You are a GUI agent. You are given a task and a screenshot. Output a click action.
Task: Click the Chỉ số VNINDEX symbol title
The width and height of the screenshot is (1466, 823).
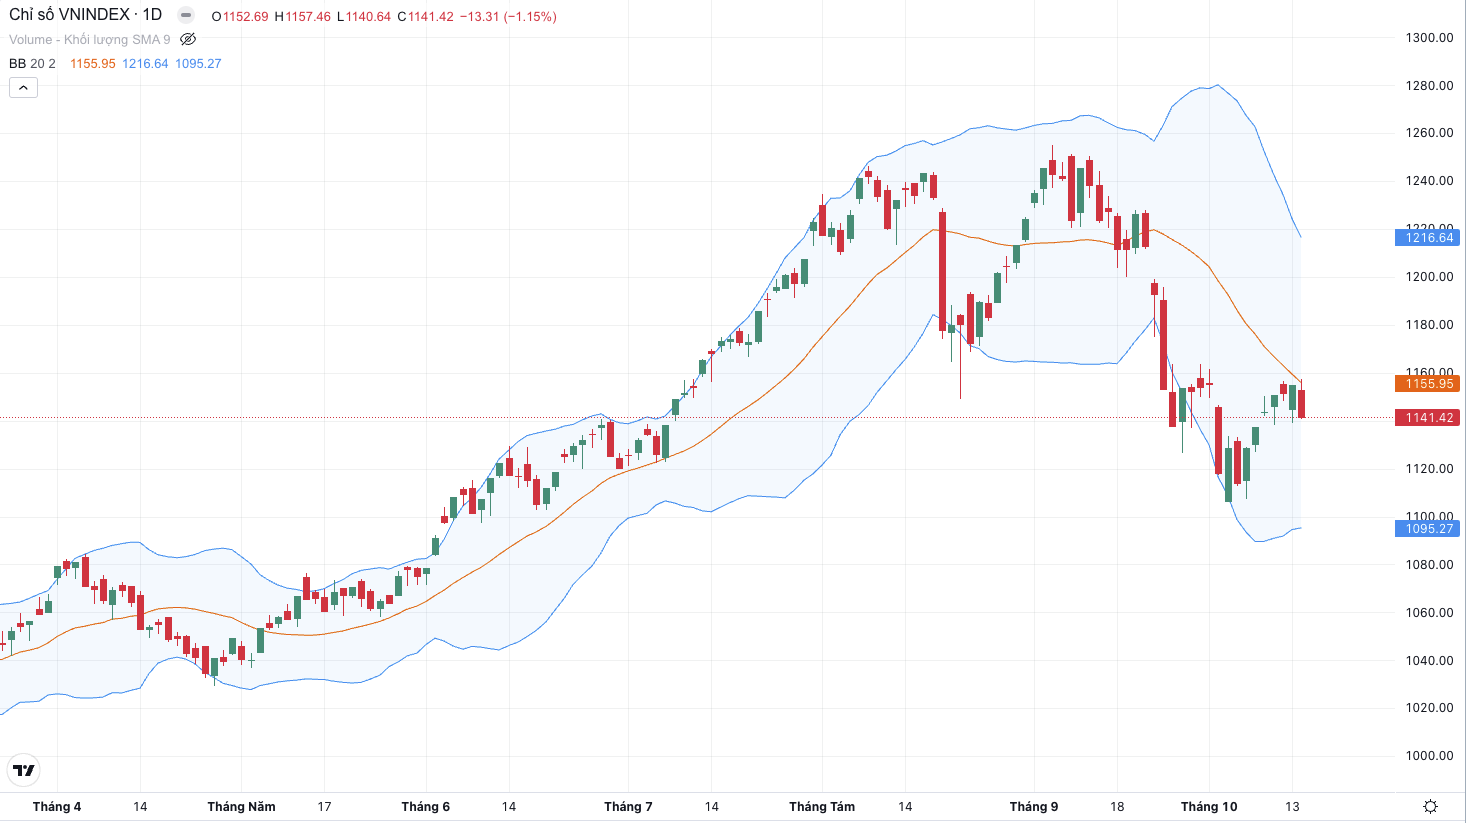click(85, 15)
